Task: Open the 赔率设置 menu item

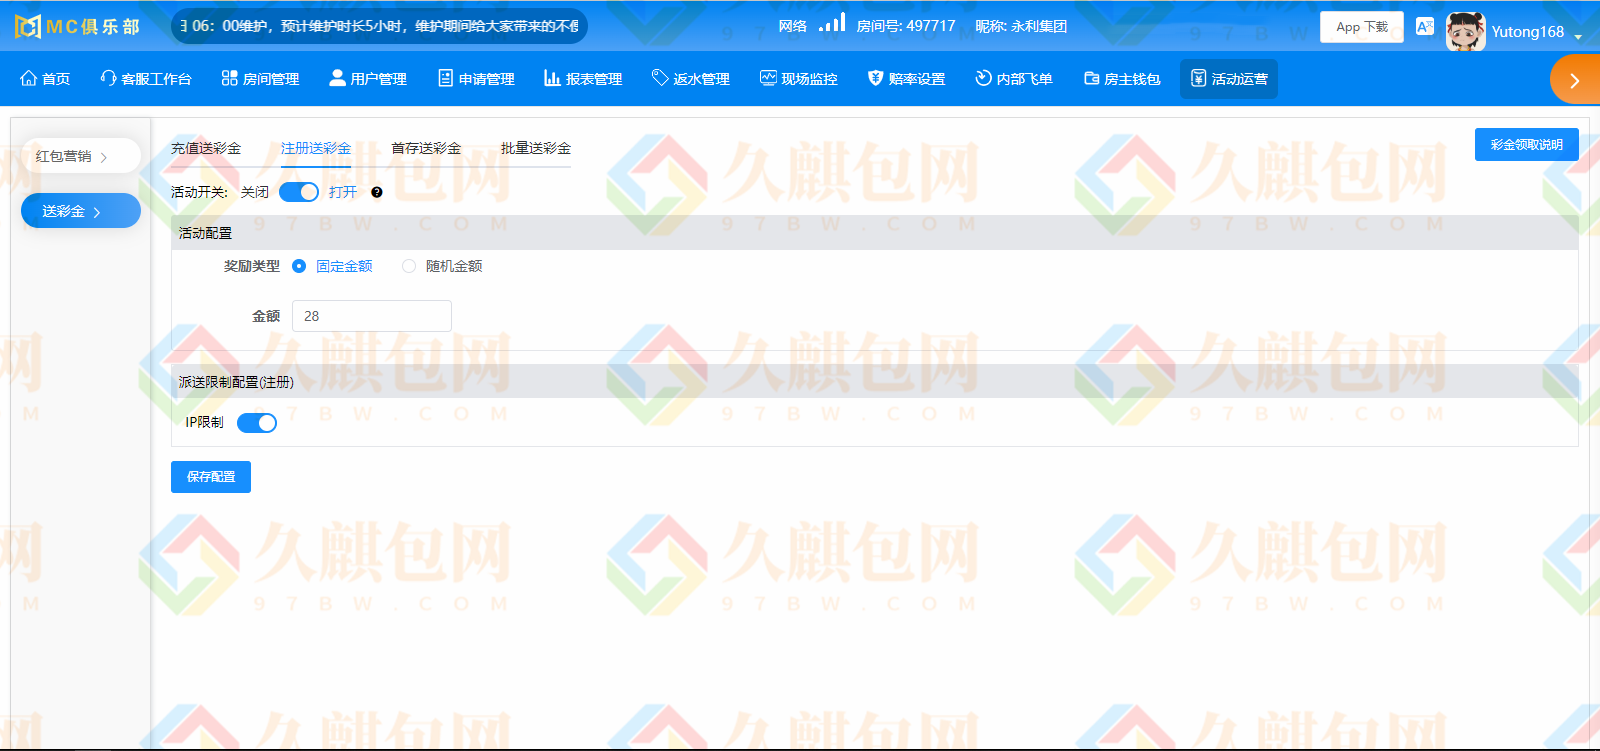Action: (906, 79)
